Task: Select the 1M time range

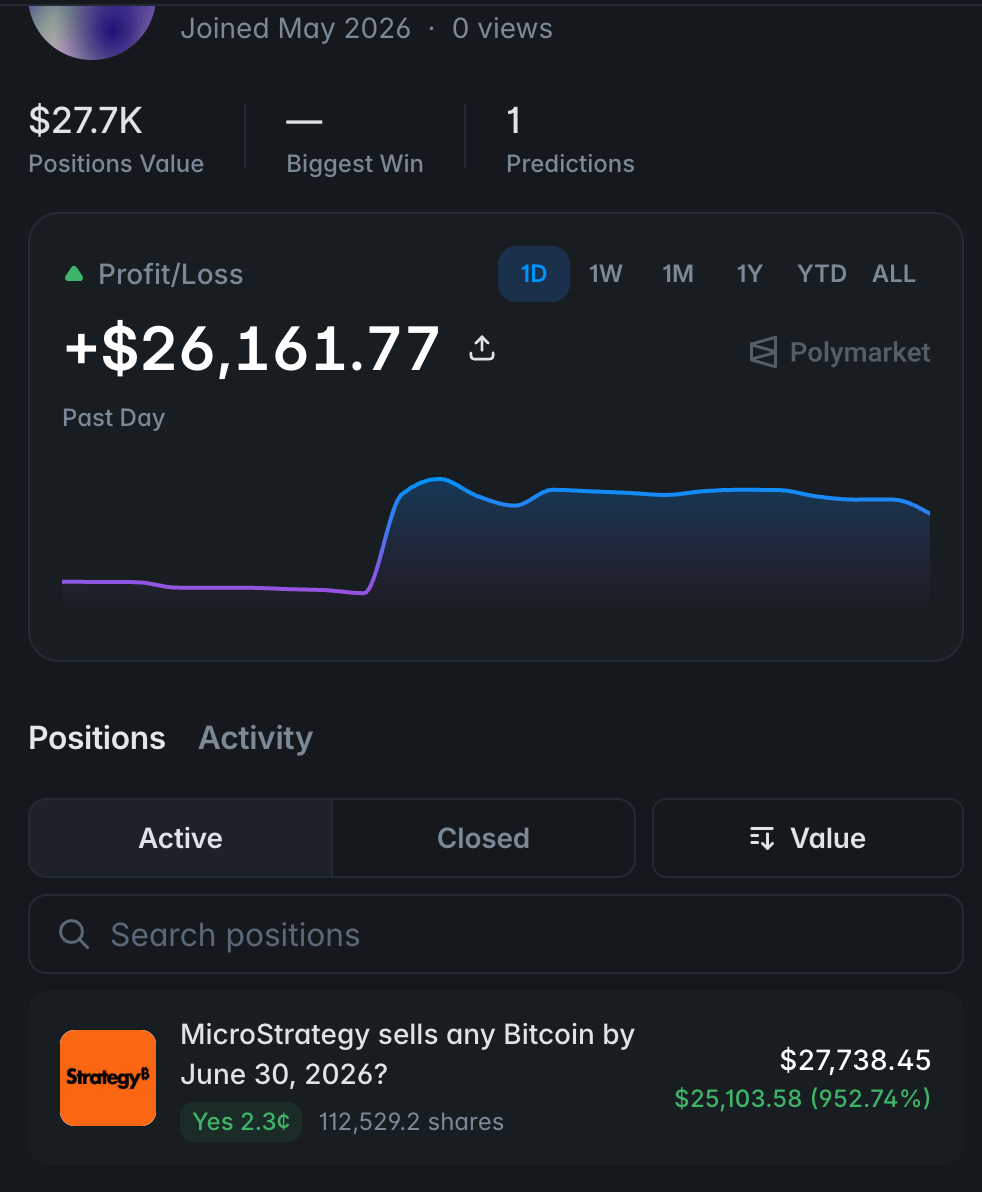Action: point(678,274)
